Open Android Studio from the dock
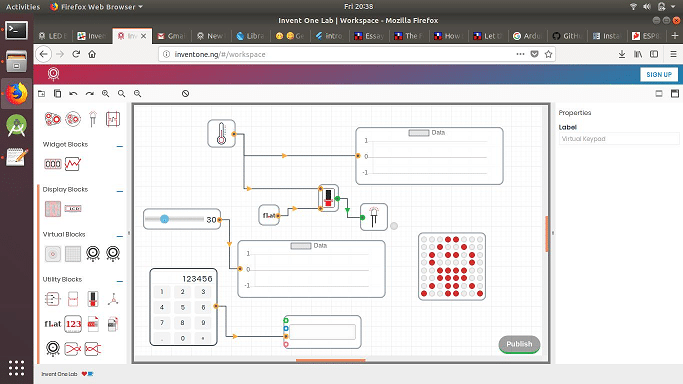 pyautogui.click(x=17, y=125)
